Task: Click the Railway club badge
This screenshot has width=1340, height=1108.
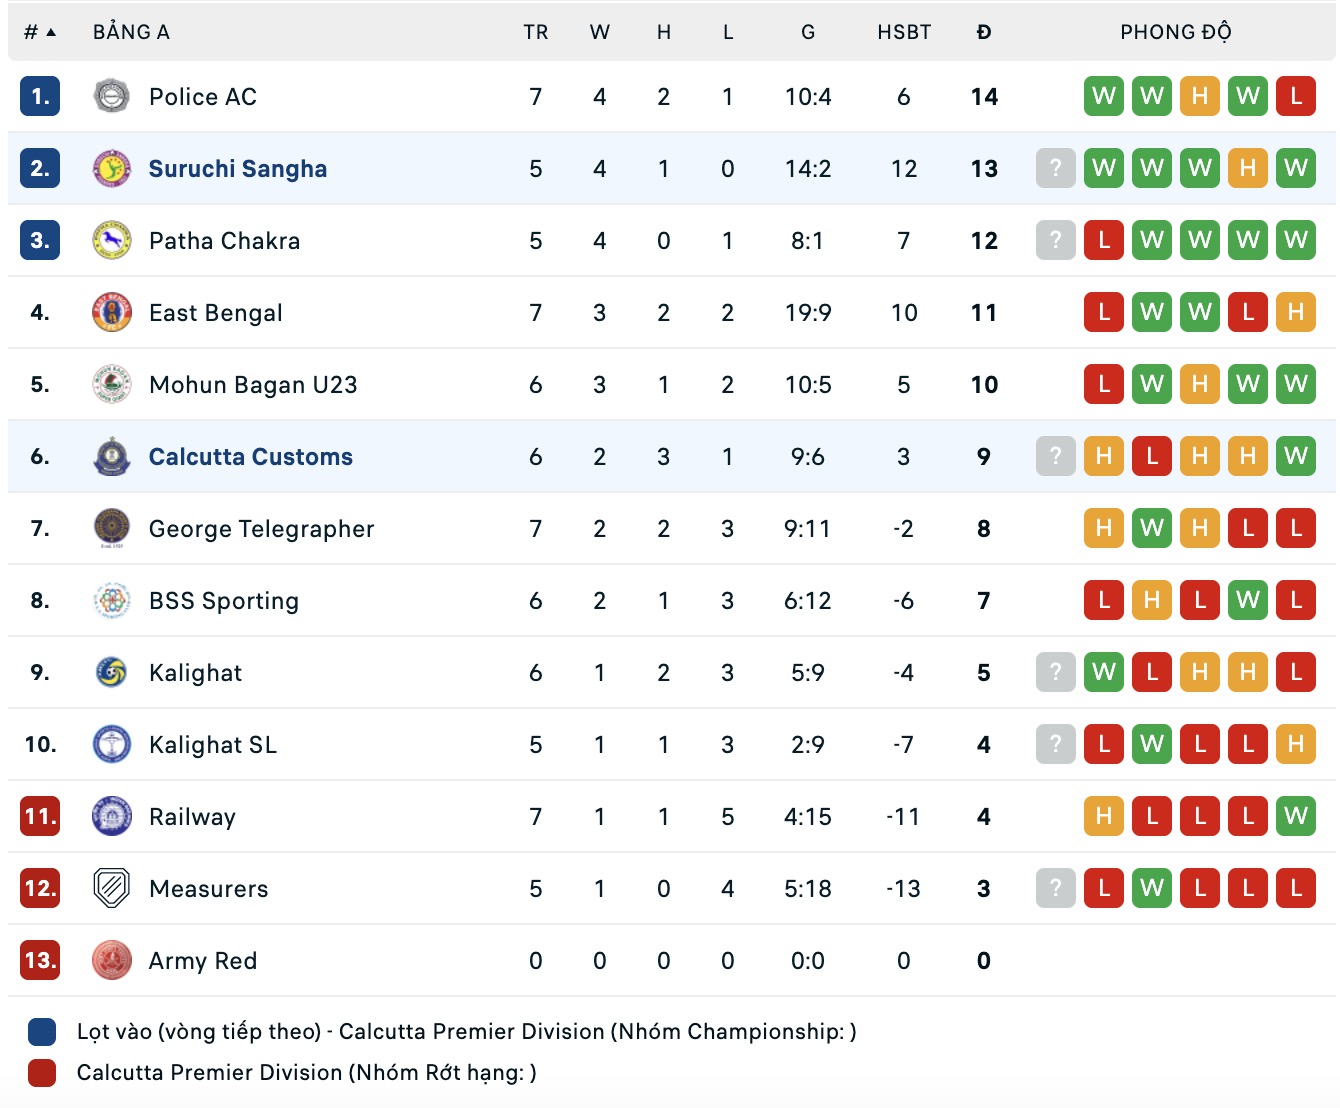Action: pos(111,816)
